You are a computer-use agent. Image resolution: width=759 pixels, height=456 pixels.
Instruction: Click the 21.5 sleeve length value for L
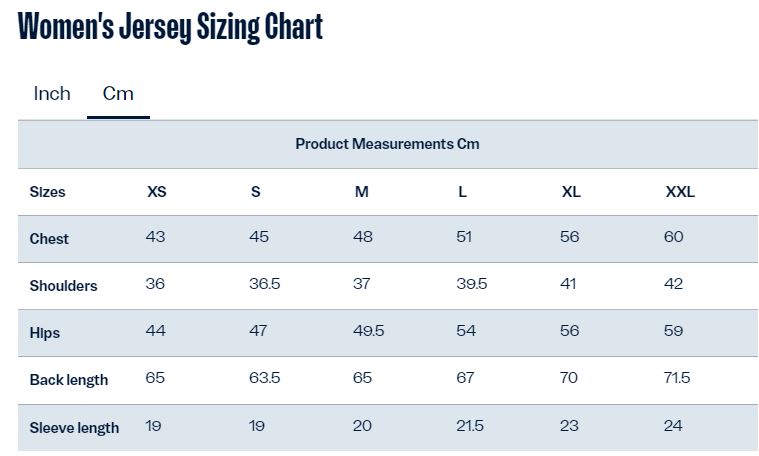click(x=470, y=426)
